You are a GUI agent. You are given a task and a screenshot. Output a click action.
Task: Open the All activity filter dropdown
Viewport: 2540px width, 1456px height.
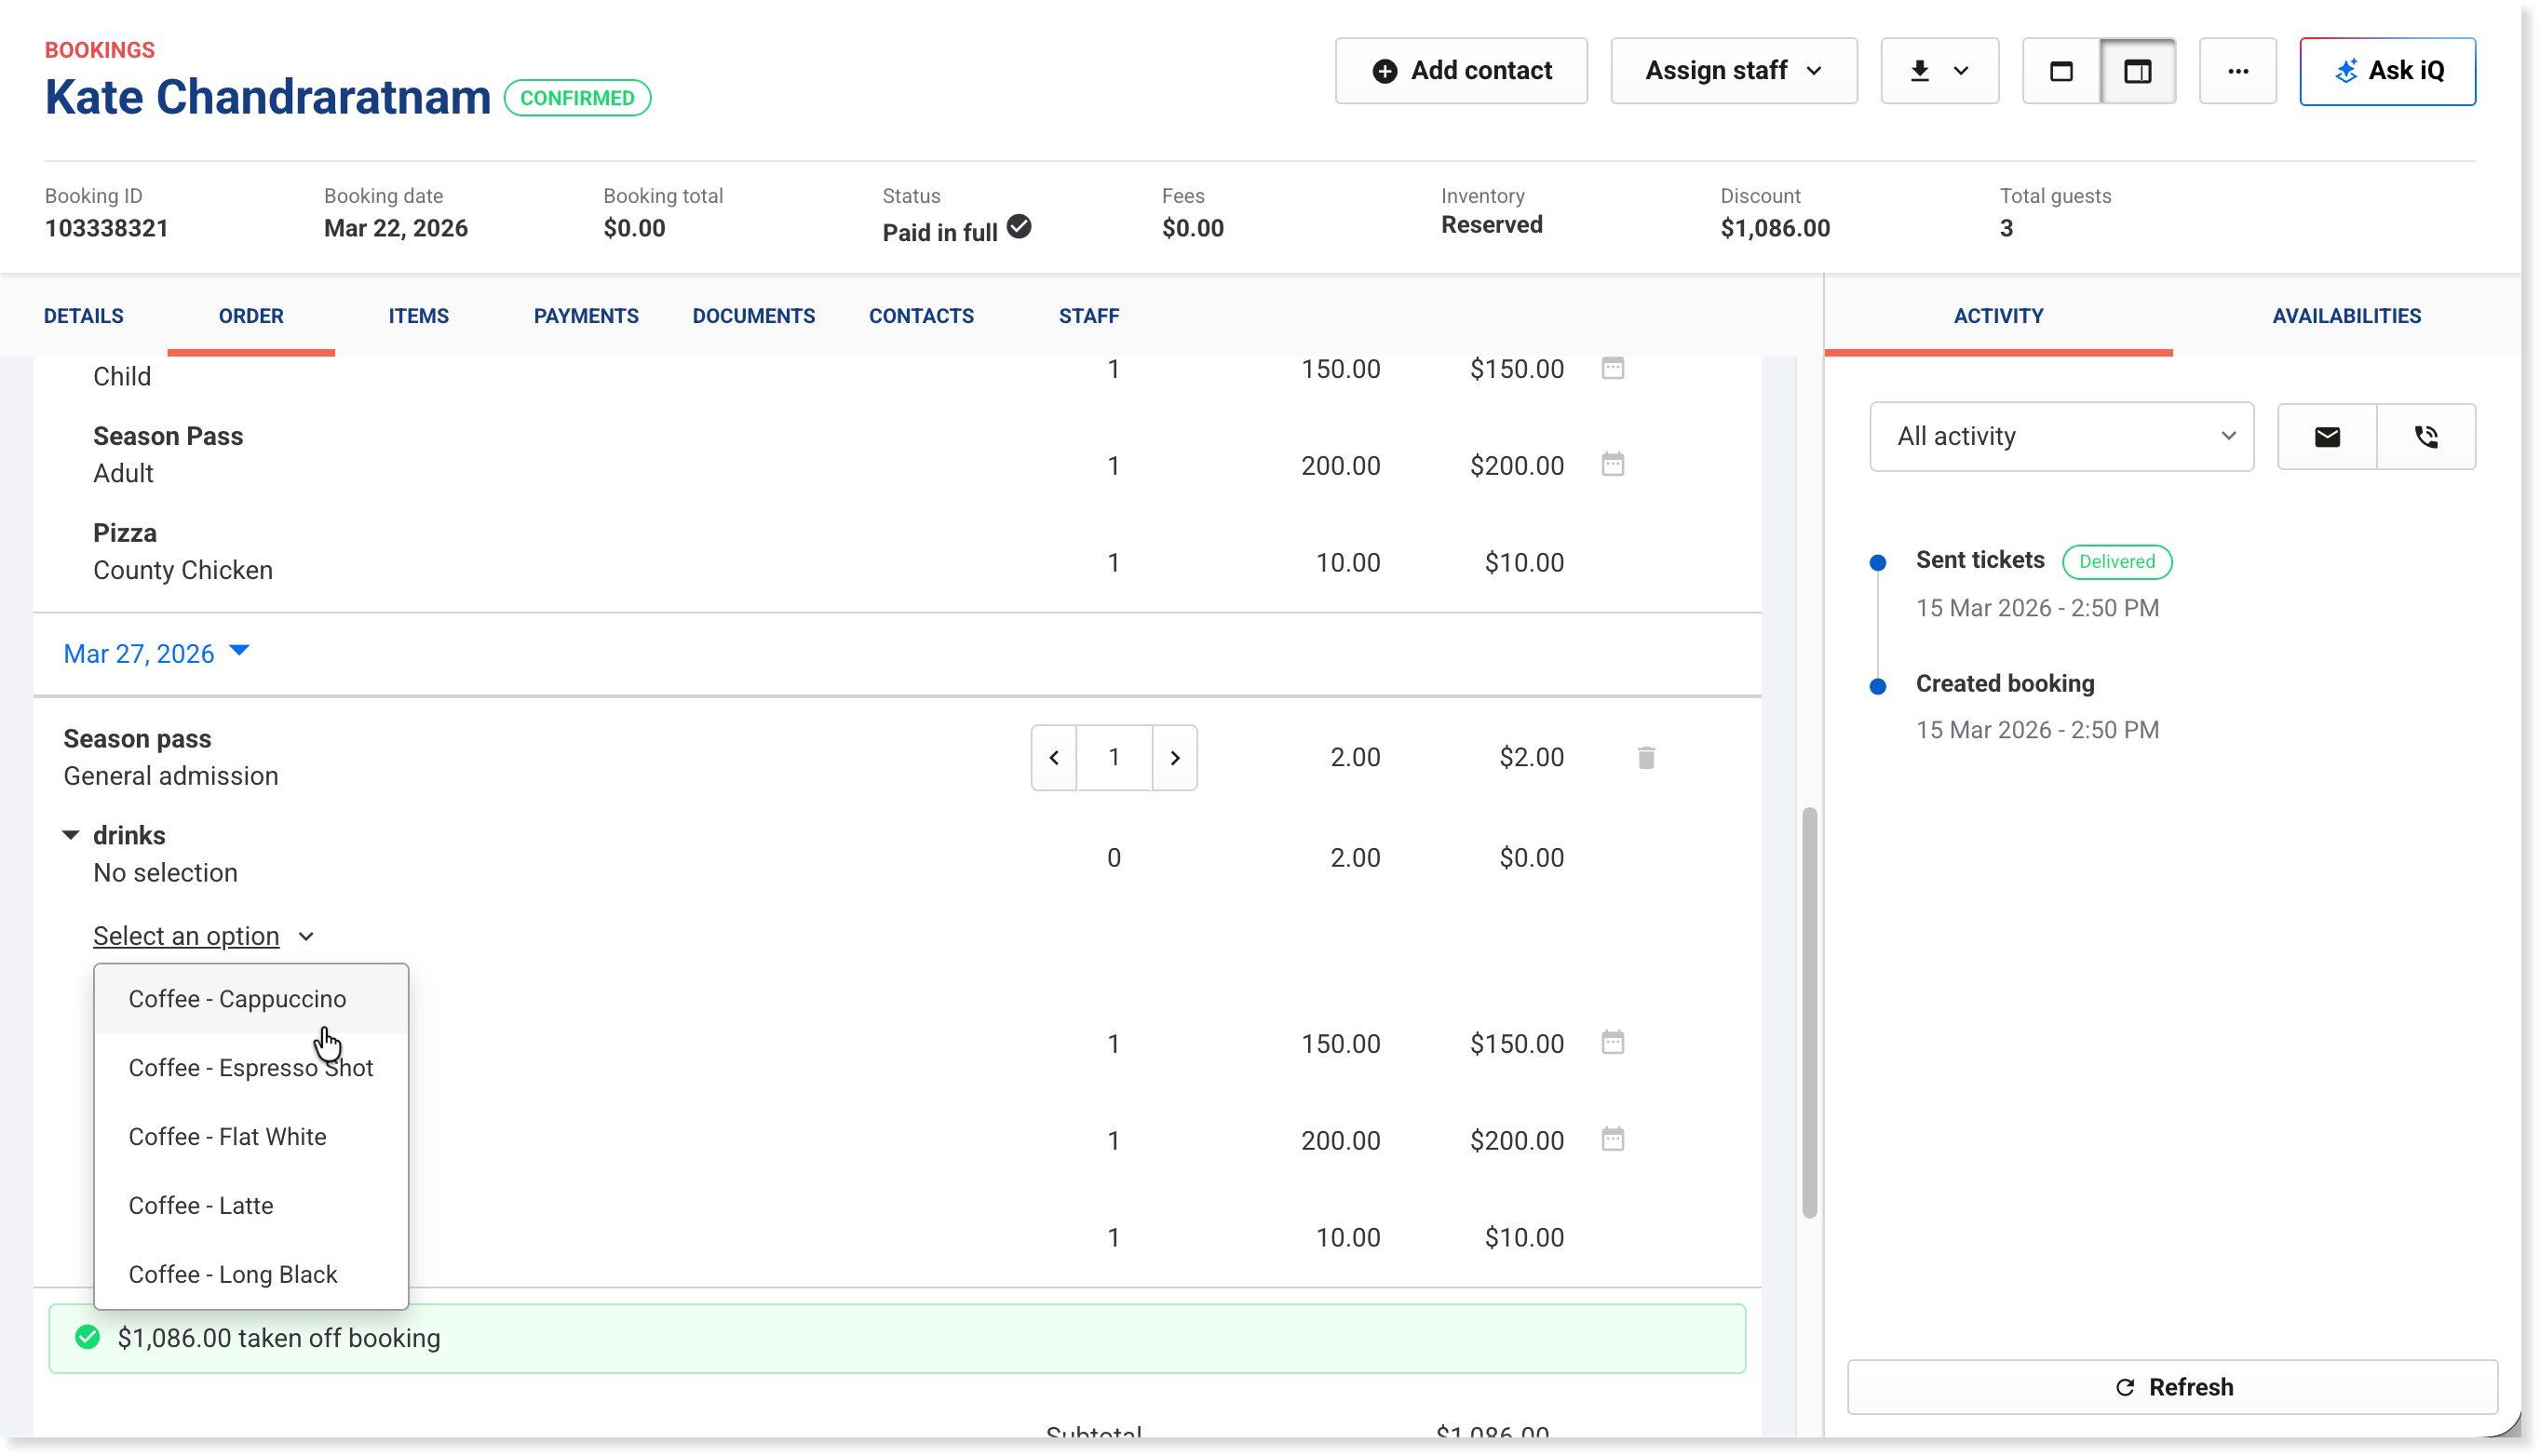(x=2061, y=437)
